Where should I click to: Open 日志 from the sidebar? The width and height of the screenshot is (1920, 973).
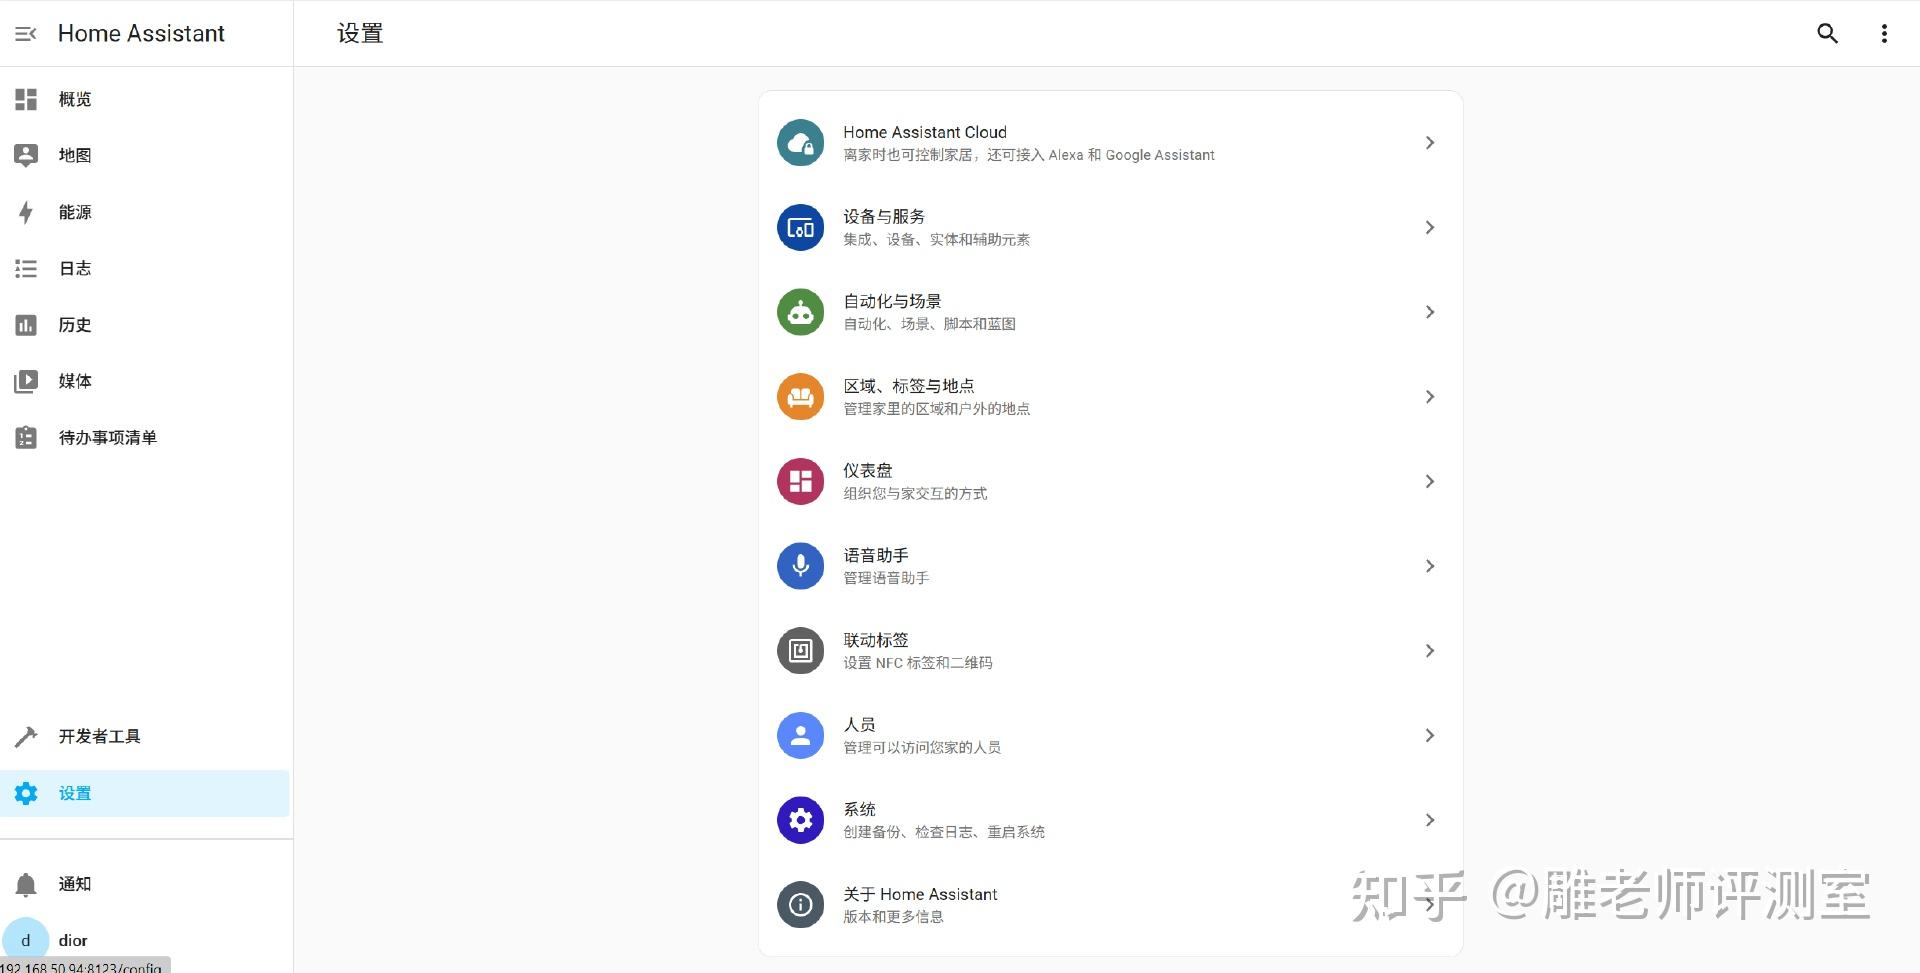tap(75, 268)
